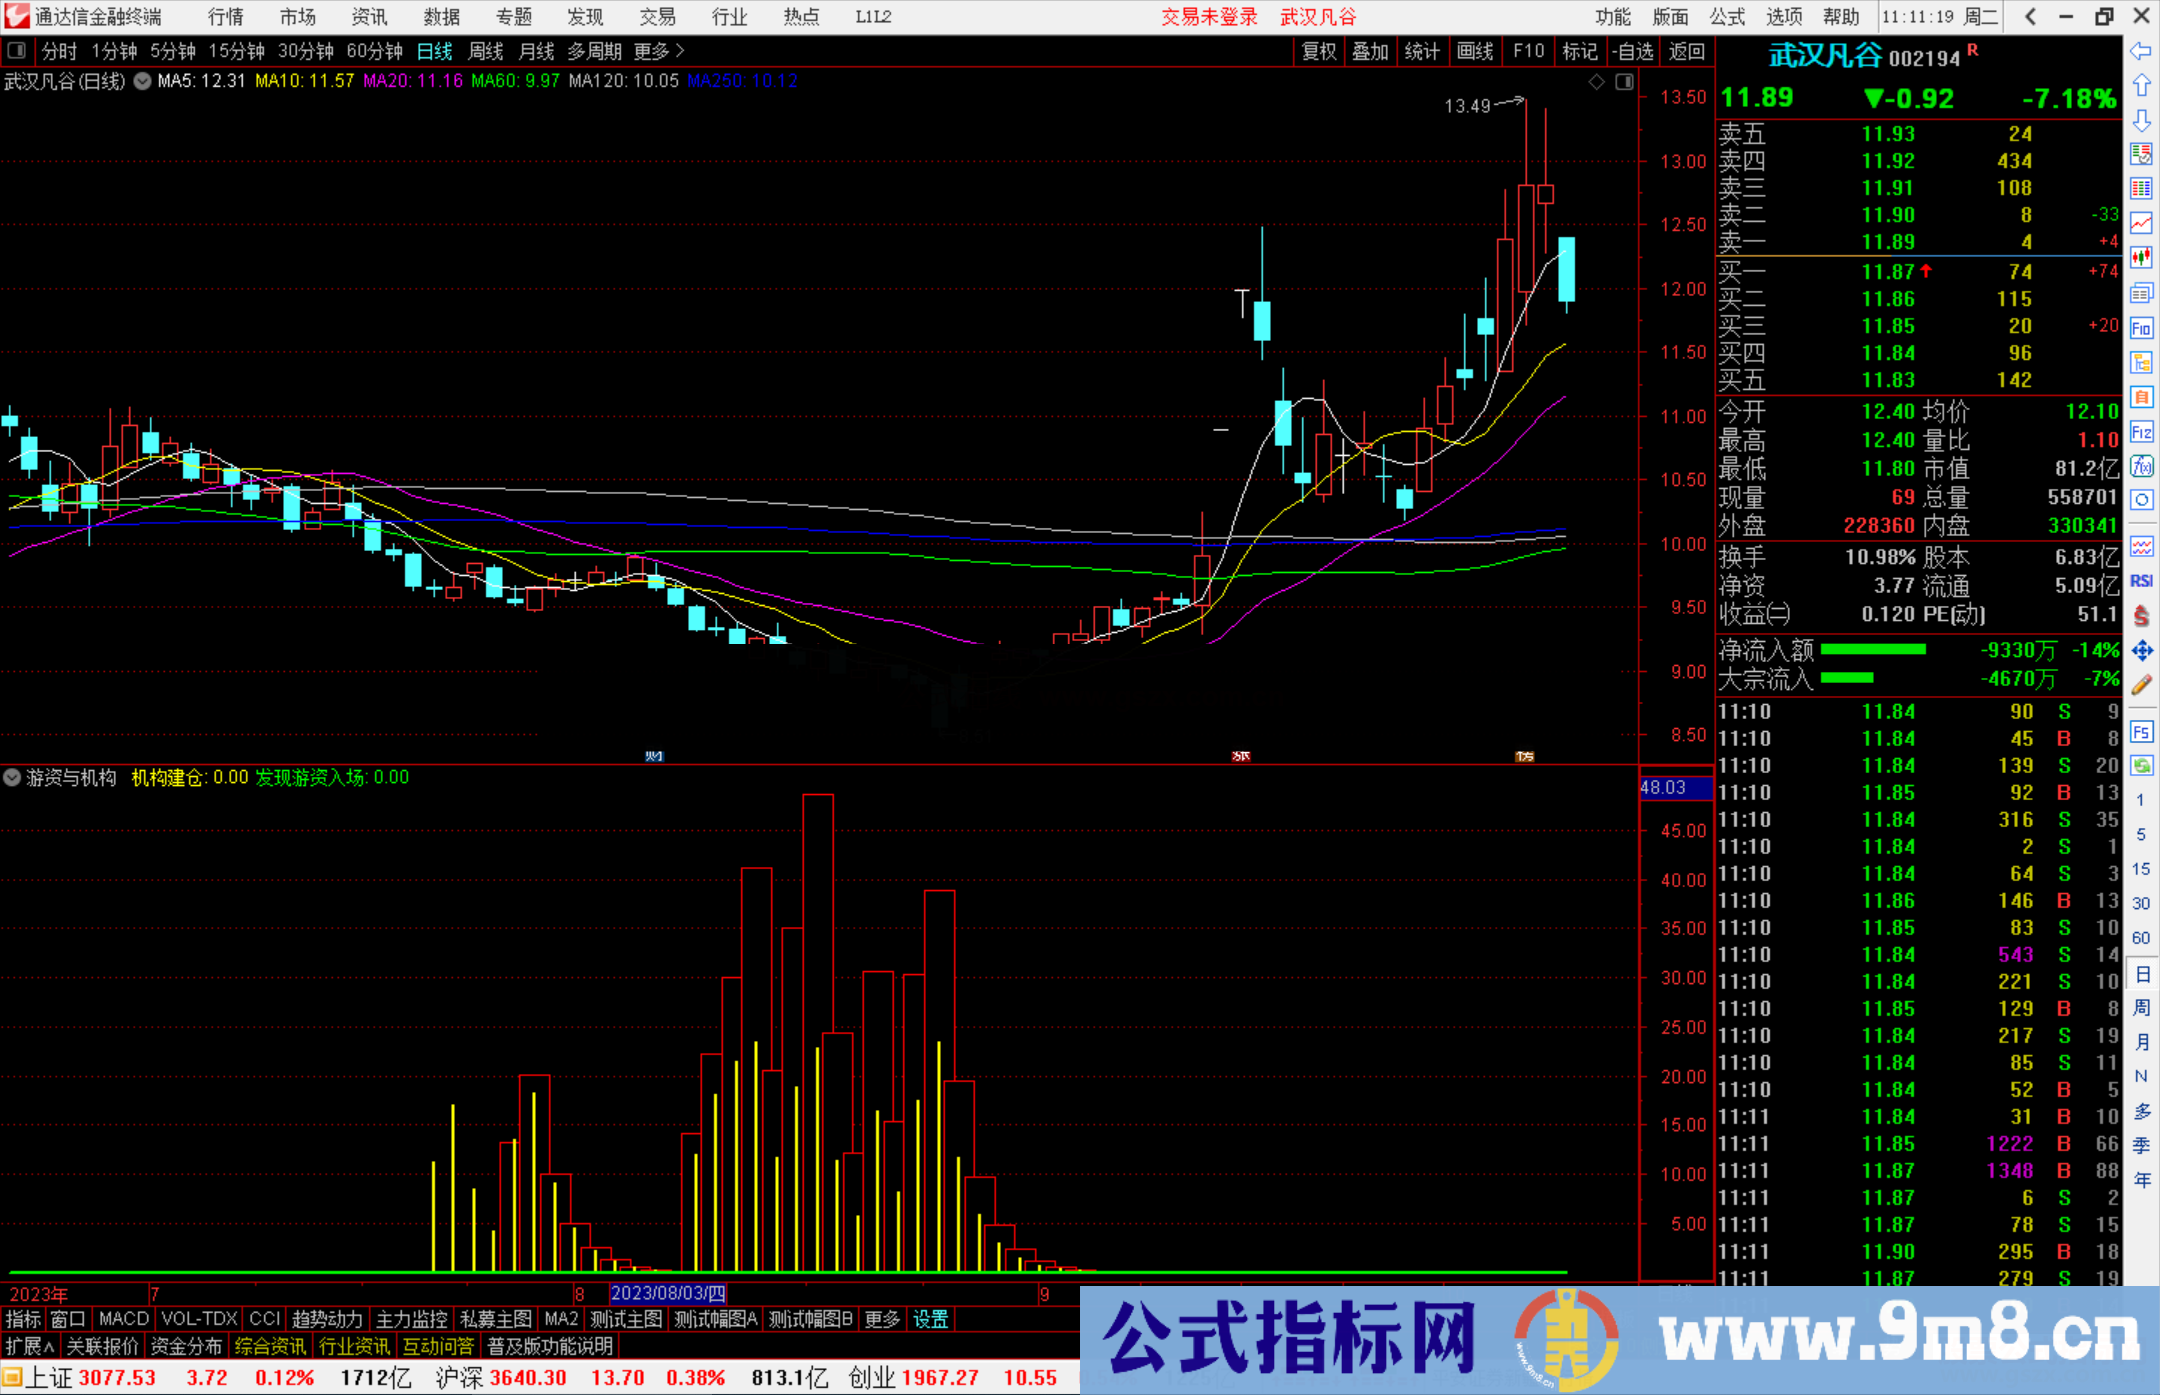Open F10 company info via sidebar icon
Image resolution: width=2160 pixels, height=1395 pixels.
point(2142,328)
